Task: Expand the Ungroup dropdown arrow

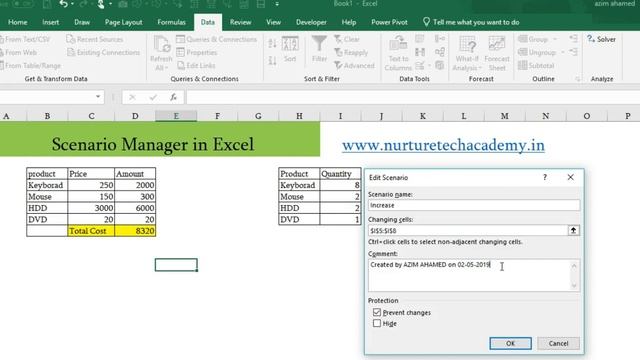Action: tap(562, 52)
